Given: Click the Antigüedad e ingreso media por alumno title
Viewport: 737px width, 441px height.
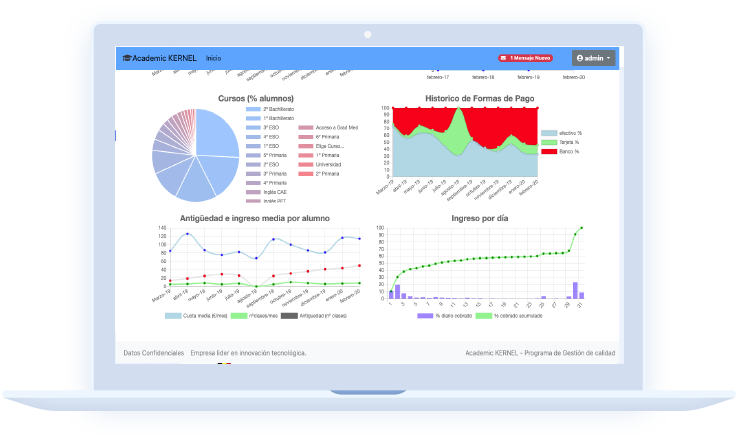Looking at the screenshot, I should (x=255, y=218).
